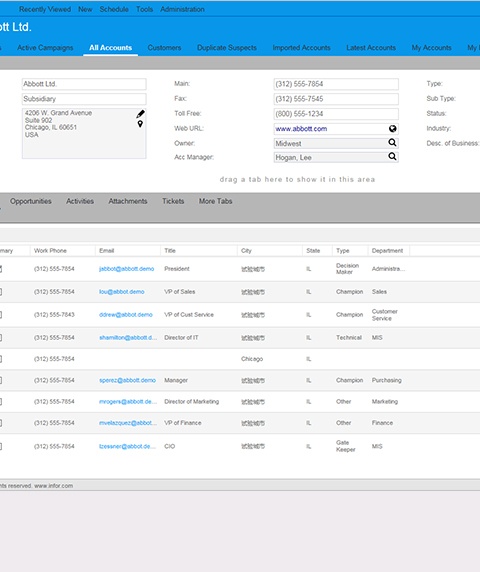
Task: Open the Tickets tab
Action: (173, 201)
